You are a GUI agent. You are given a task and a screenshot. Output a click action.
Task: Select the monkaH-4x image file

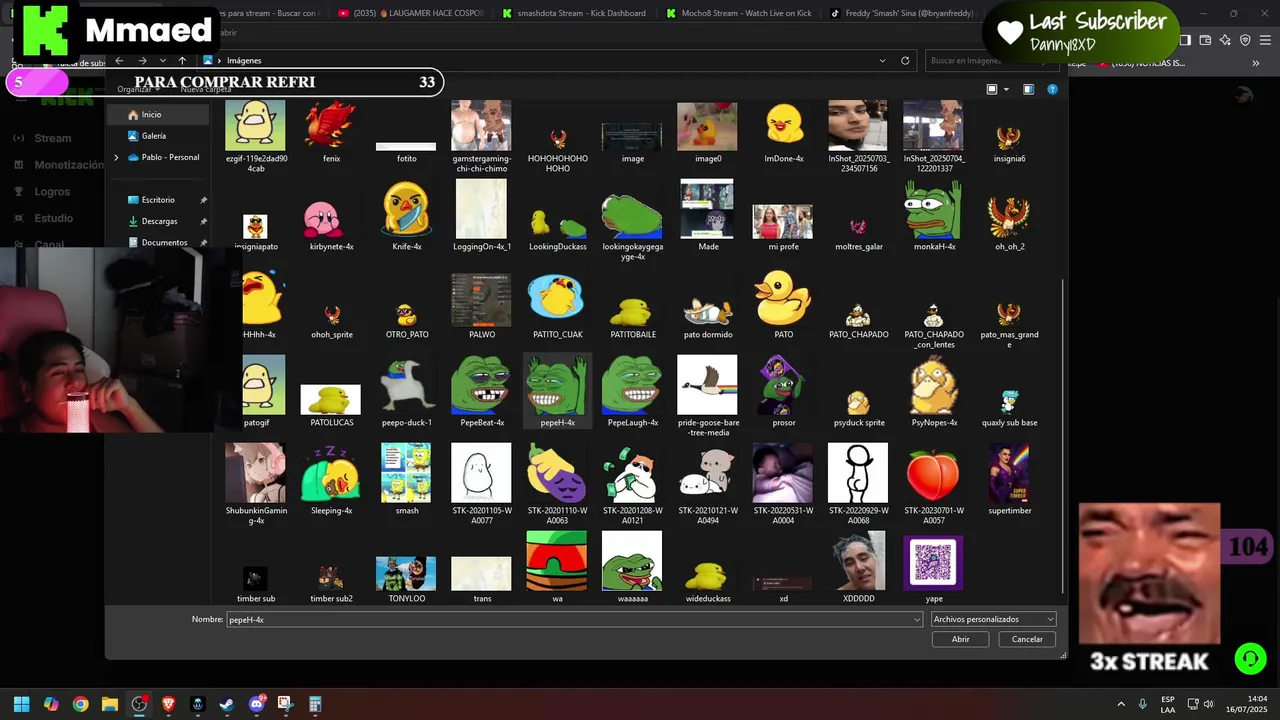[x=934, y=216]
